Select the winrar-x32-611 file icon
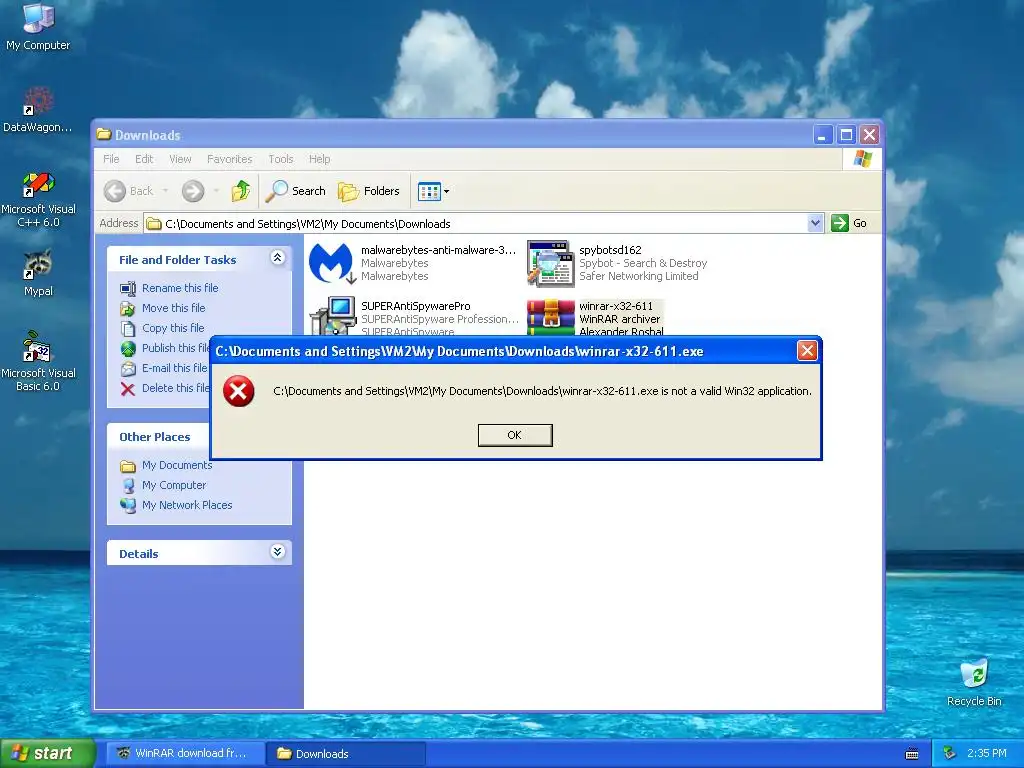This screenshot has width=1024, height=768. pos(551,317)
